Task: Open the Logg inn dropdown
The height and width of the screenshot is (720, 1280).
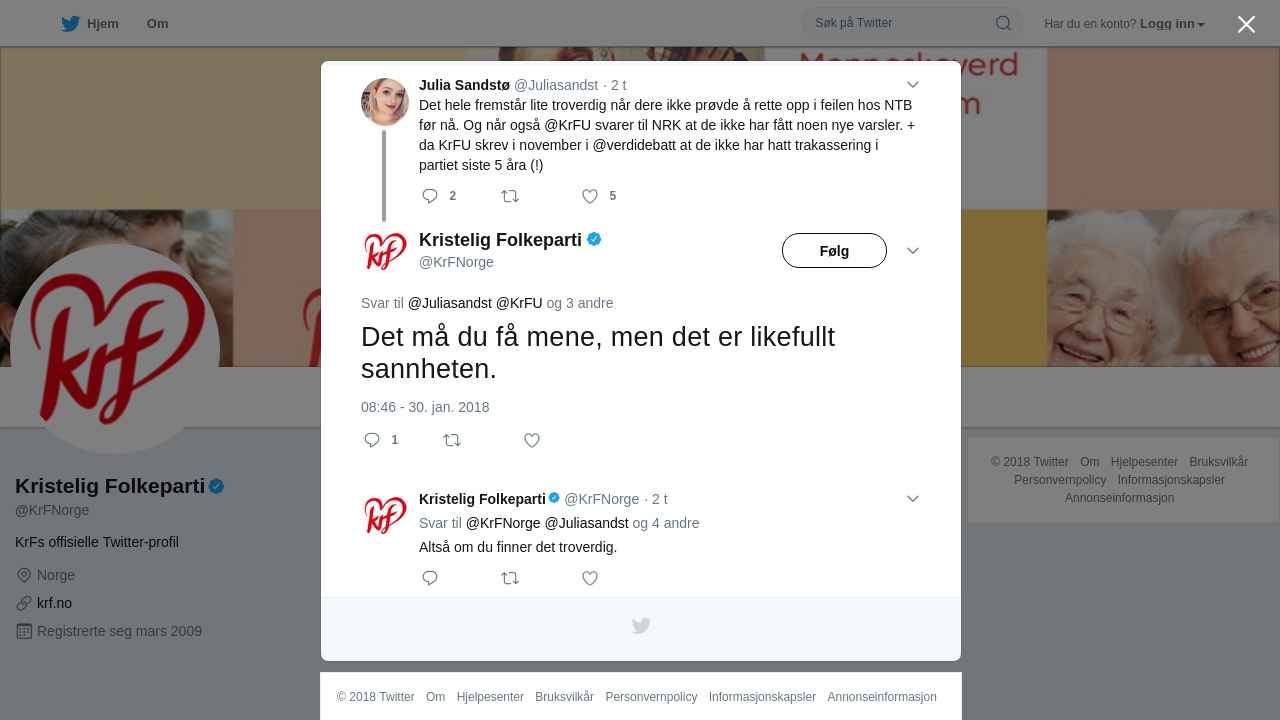Action: pos(1172,24)
